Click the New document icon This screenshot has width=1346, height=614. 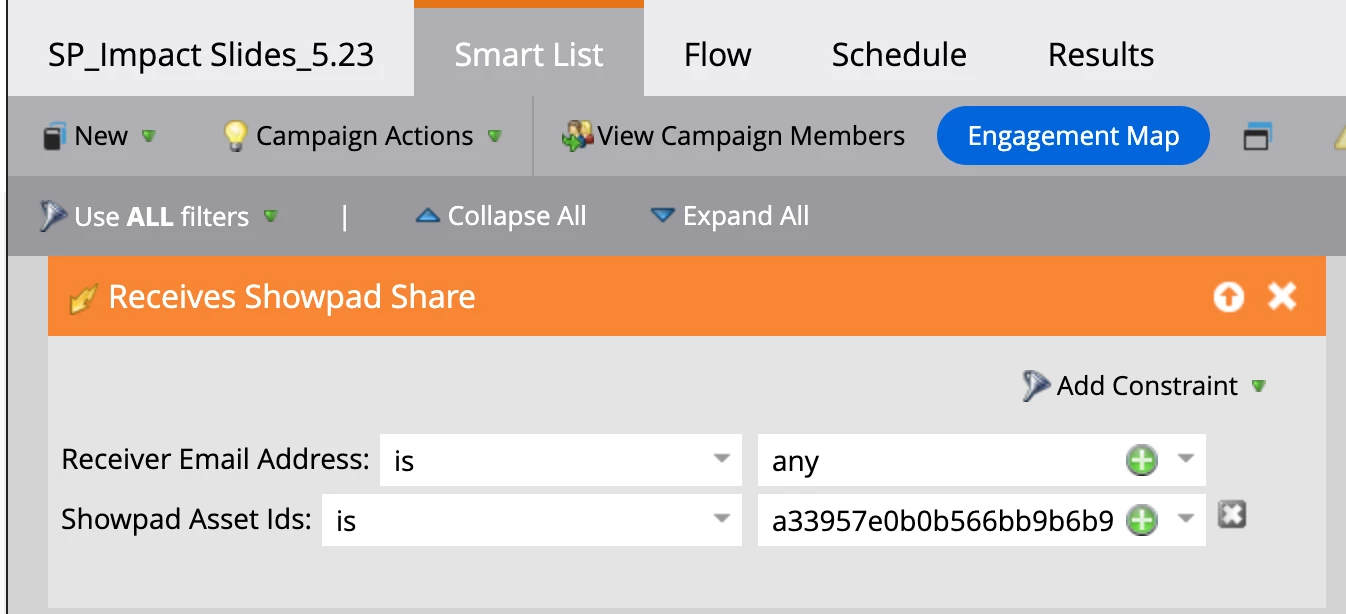pyautogui.click(x=54, y=137)
